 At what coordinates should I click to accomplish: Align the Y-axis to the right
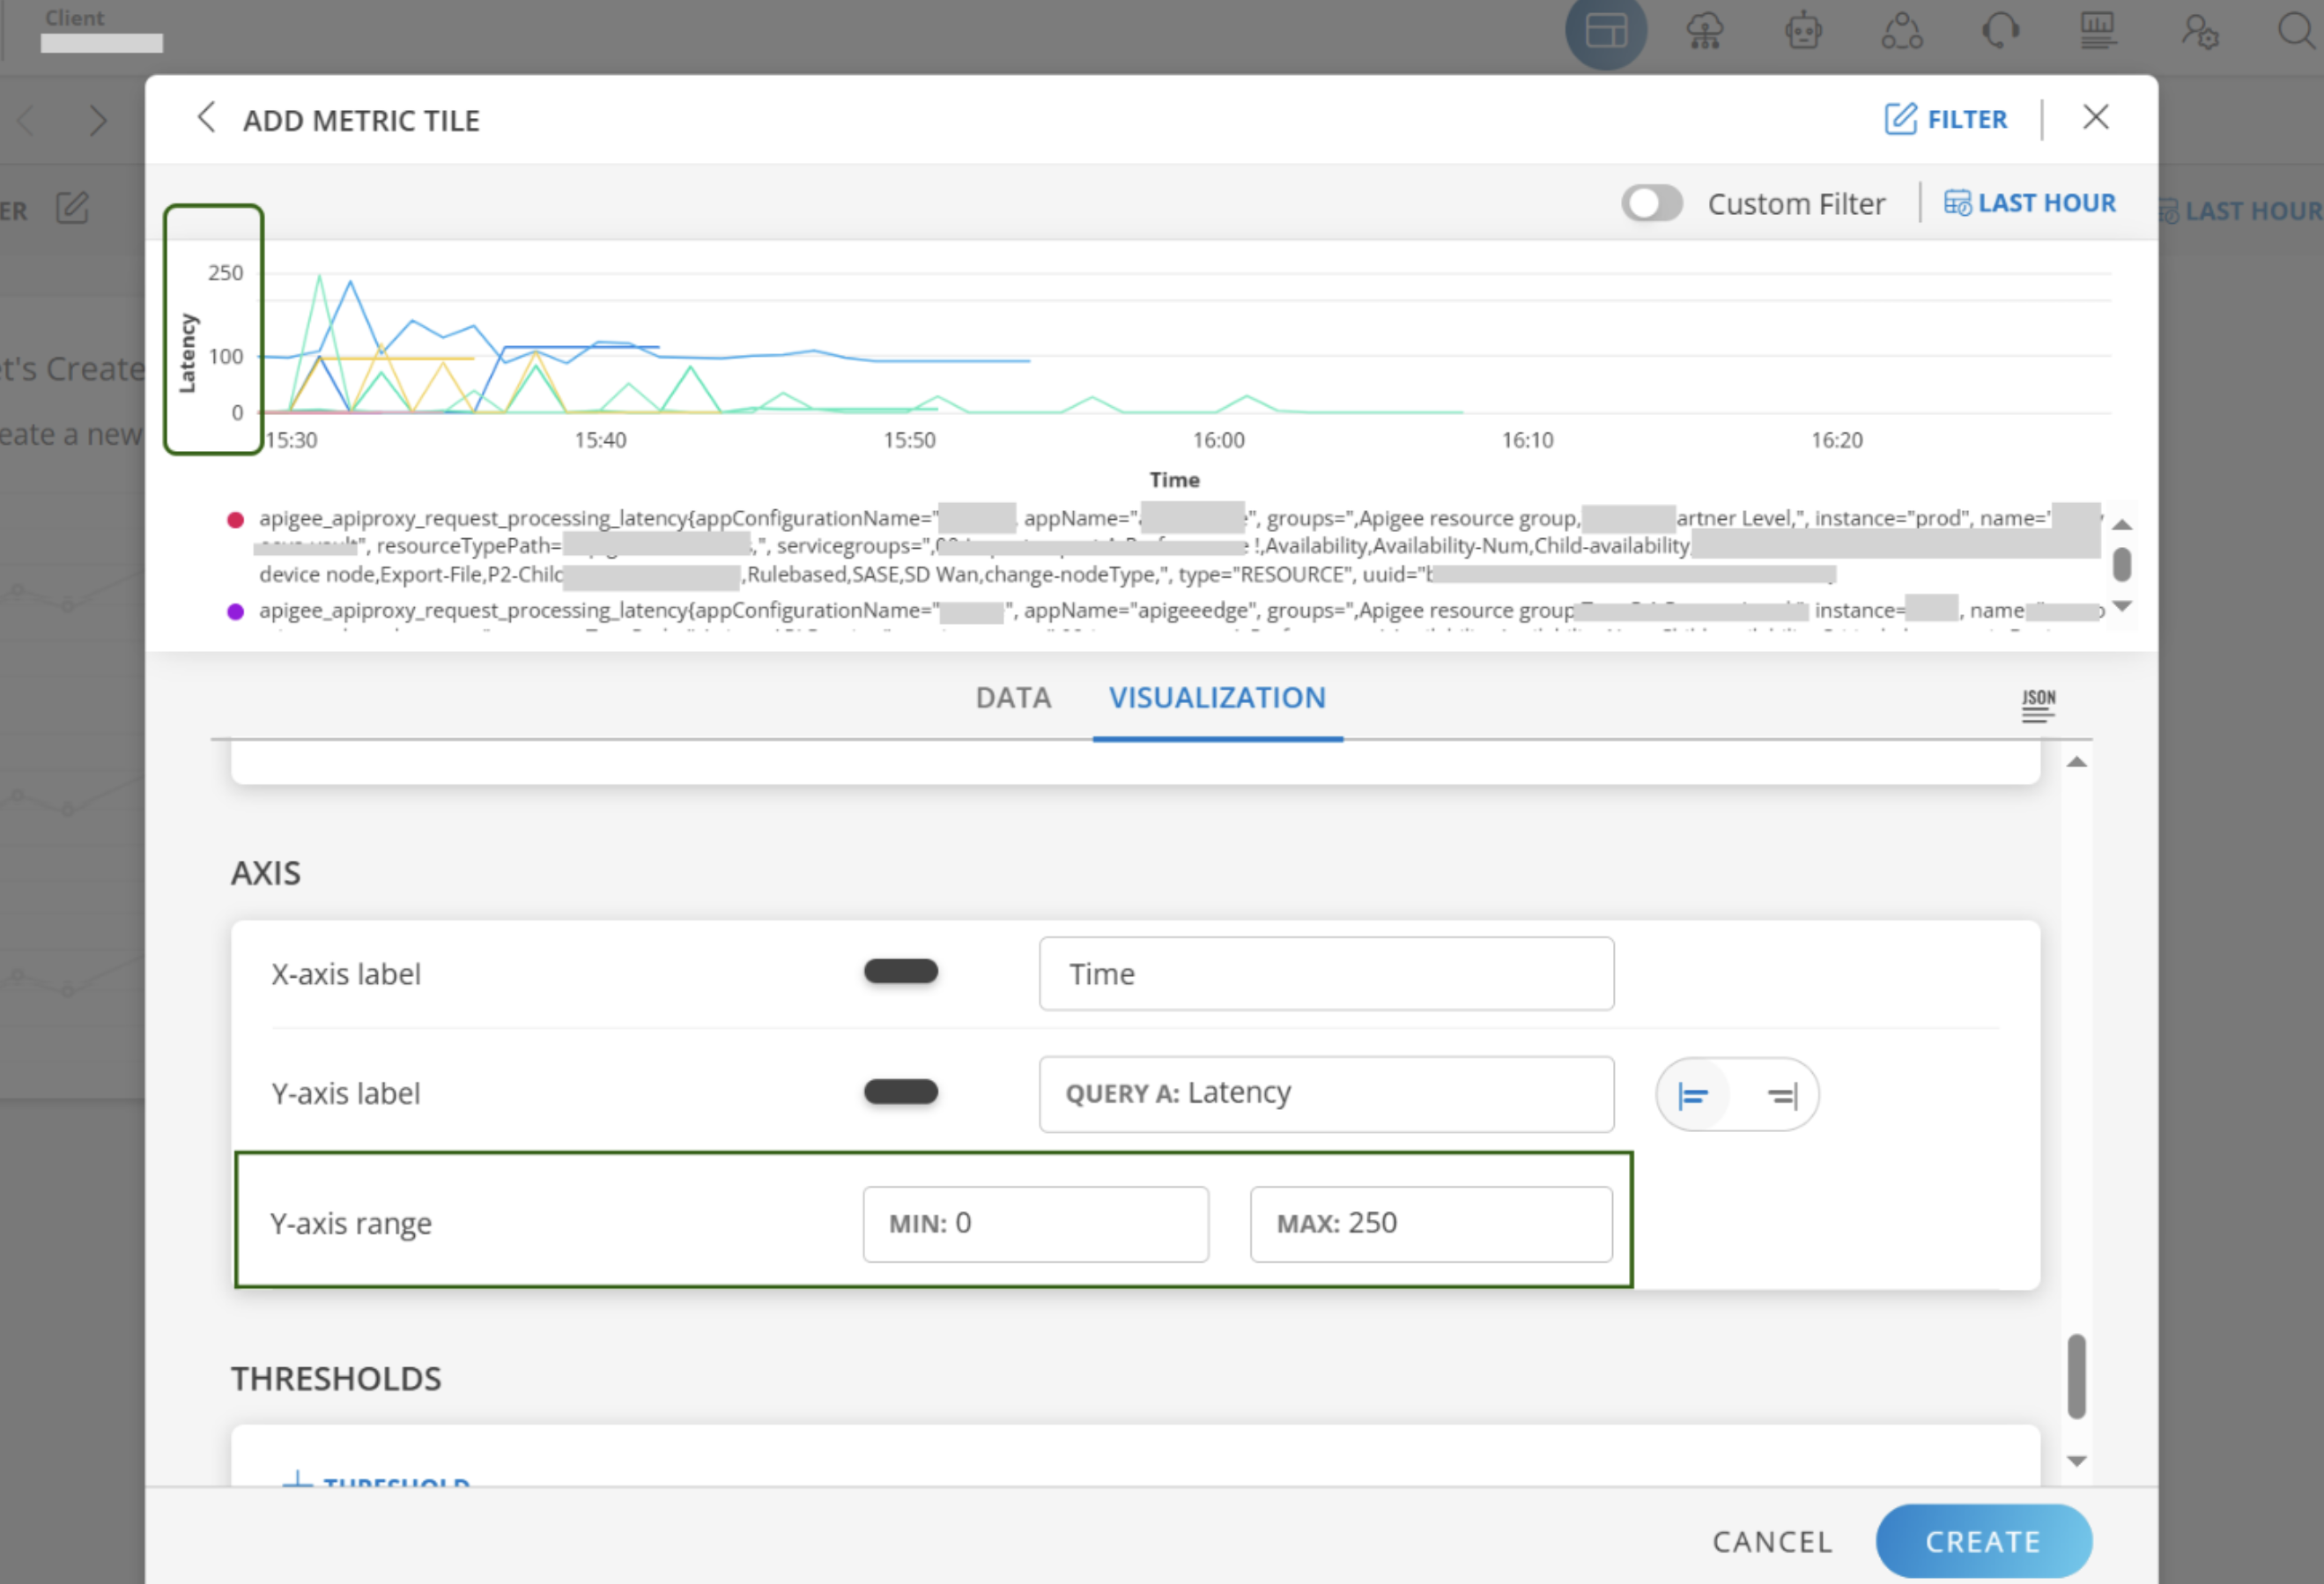pos(1781,1096)
